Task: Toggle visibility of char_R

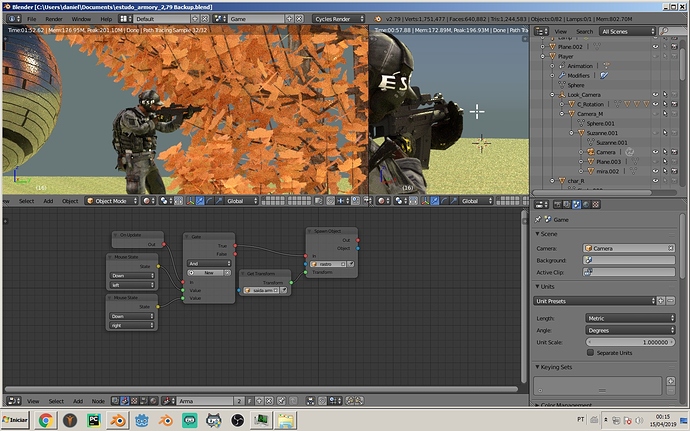Action: click(655, 181)
